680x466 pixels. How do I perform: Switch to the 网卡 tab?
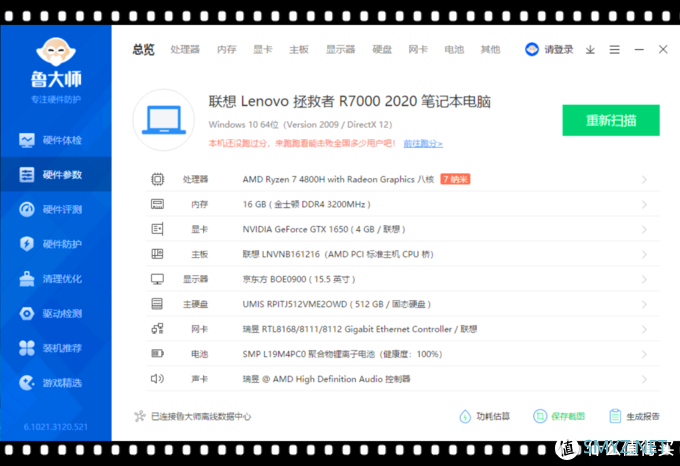pos(418,49)
